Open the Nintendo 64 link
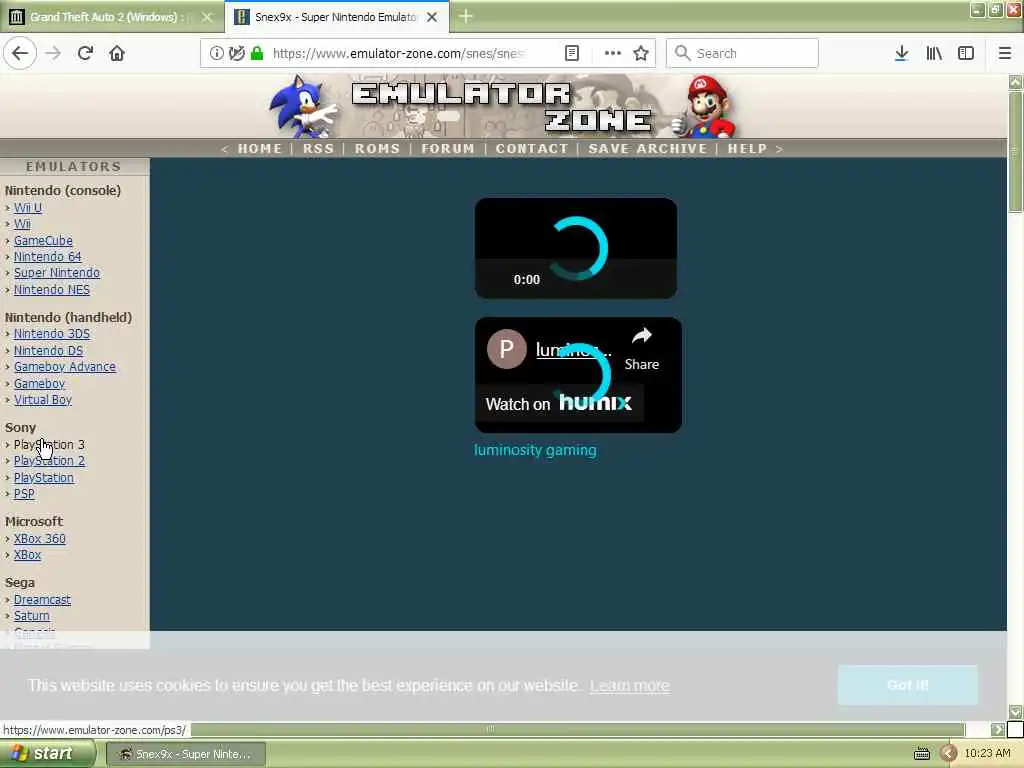The image size is (1024, 768). (48, 257)
